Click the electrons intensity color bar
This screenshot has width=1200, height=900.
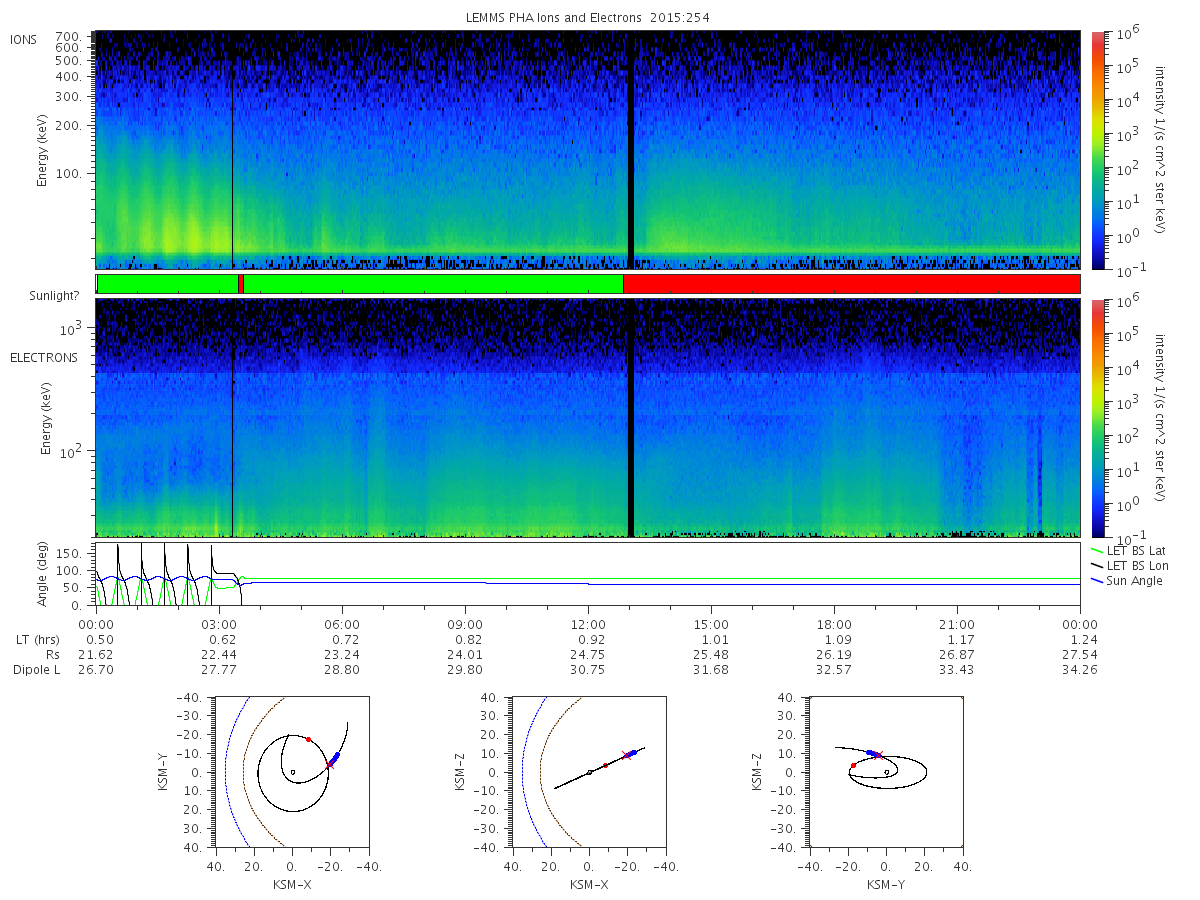1097,417
